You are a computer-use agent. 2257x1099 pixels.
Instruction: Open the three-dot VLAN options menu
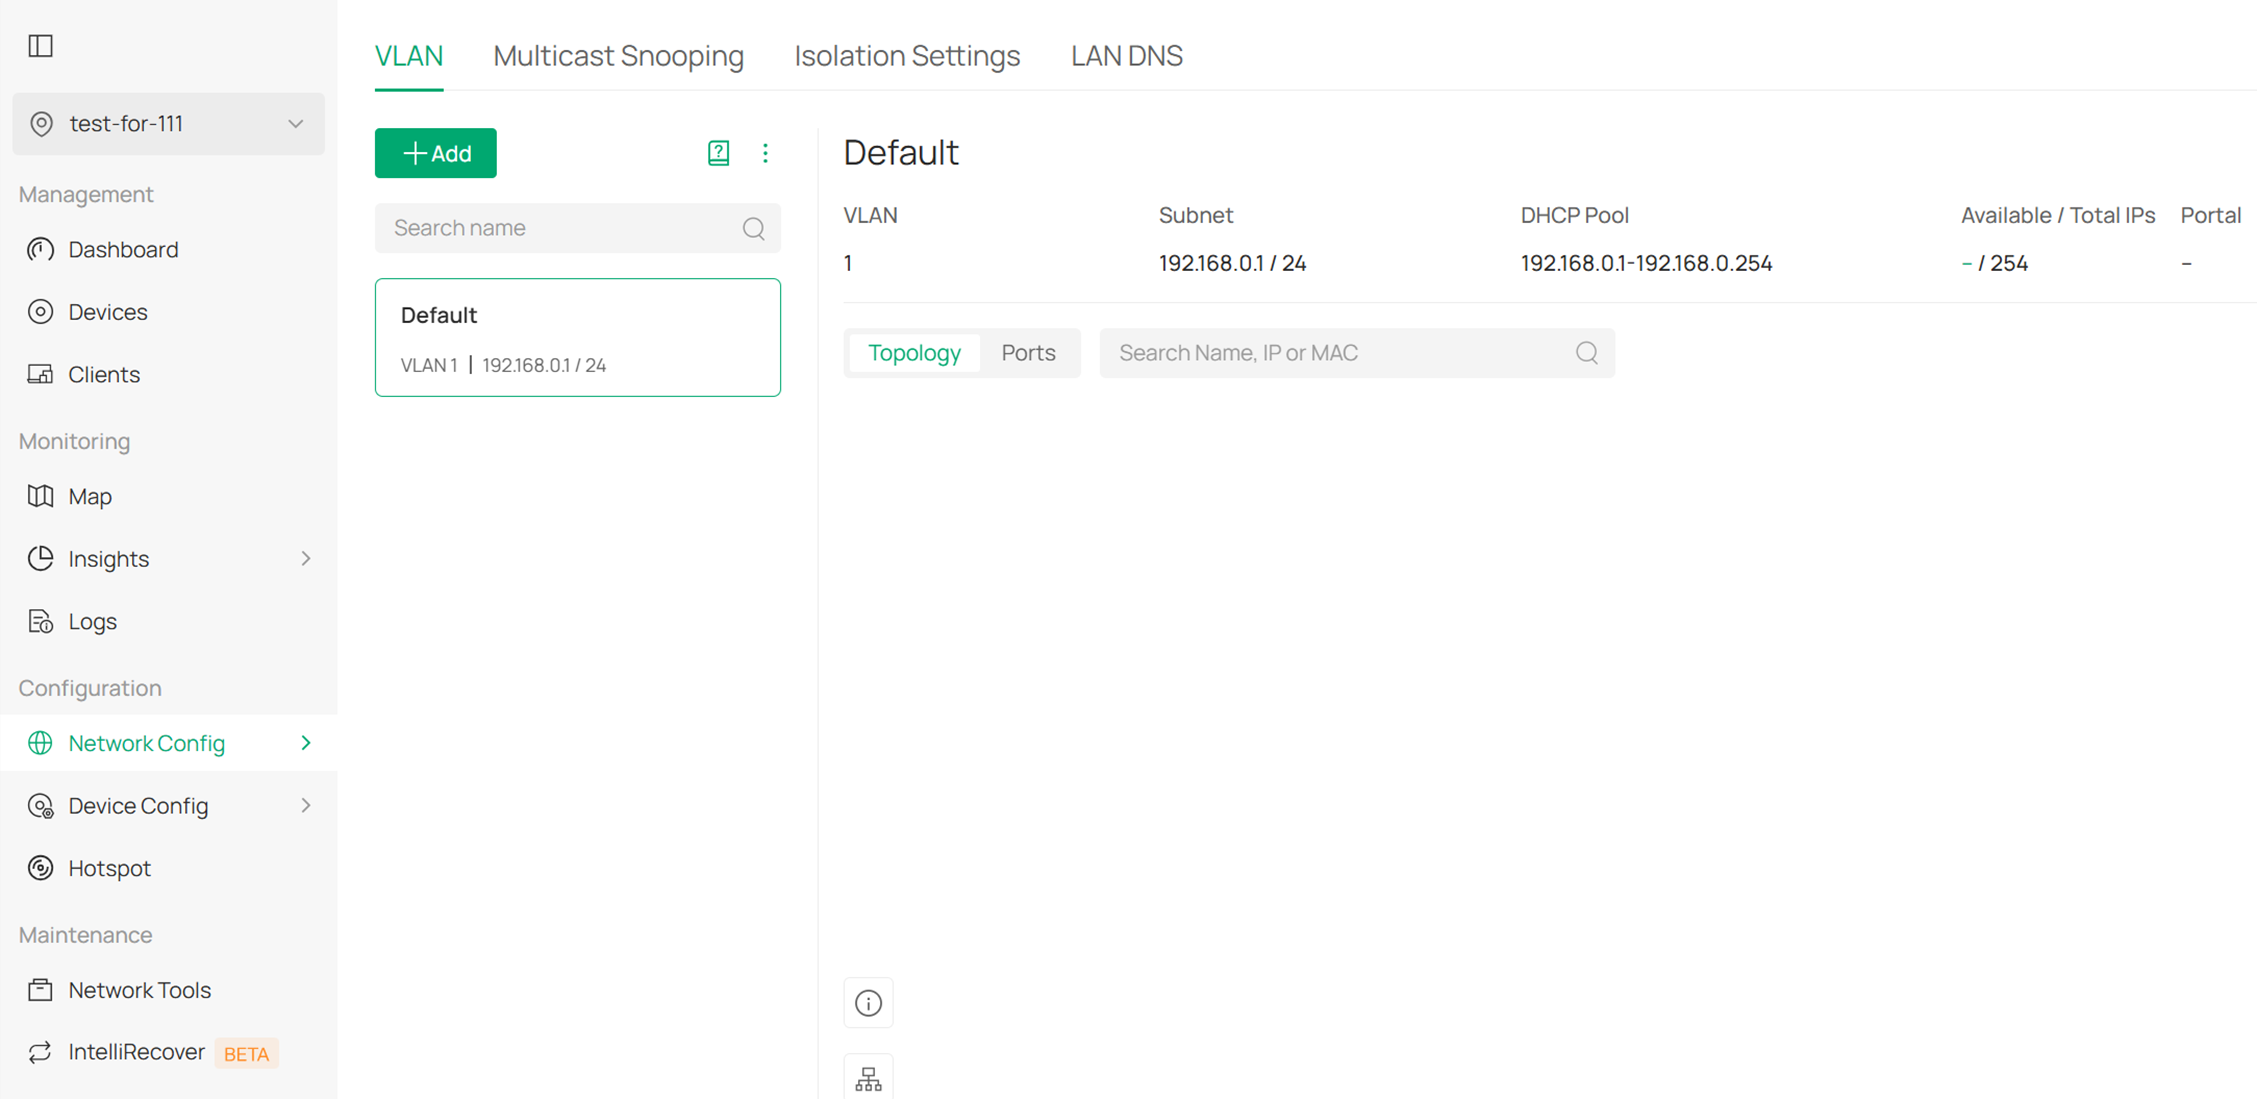(x=765, y=153)
